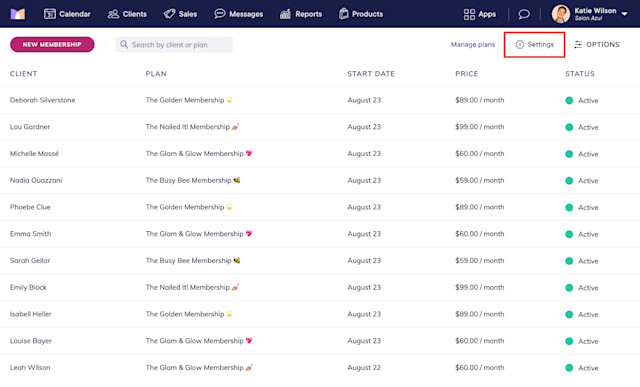Screen dimensions: 640x387
Task: Open Apps from the top bar label
Action: point(487,14)
